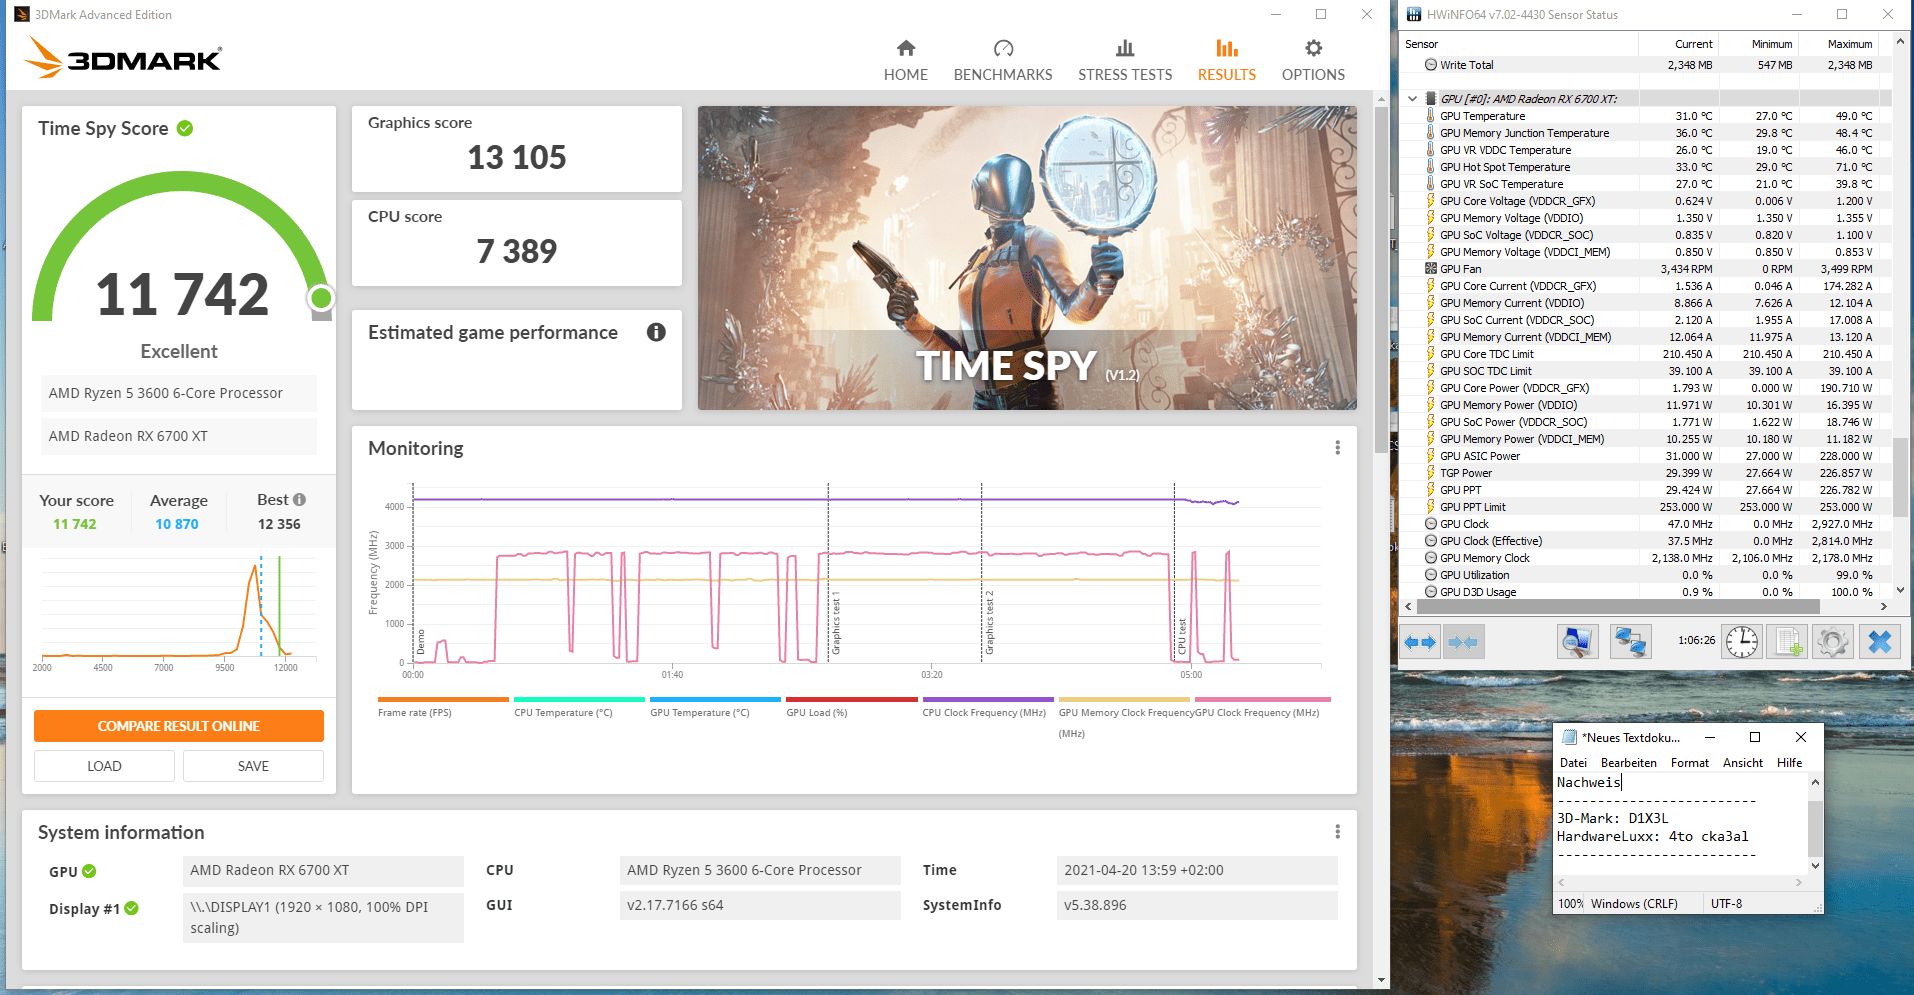
Task: Click the HWiNFO vertical scrollbar up arrow
Action: [x=1900, y=41]
